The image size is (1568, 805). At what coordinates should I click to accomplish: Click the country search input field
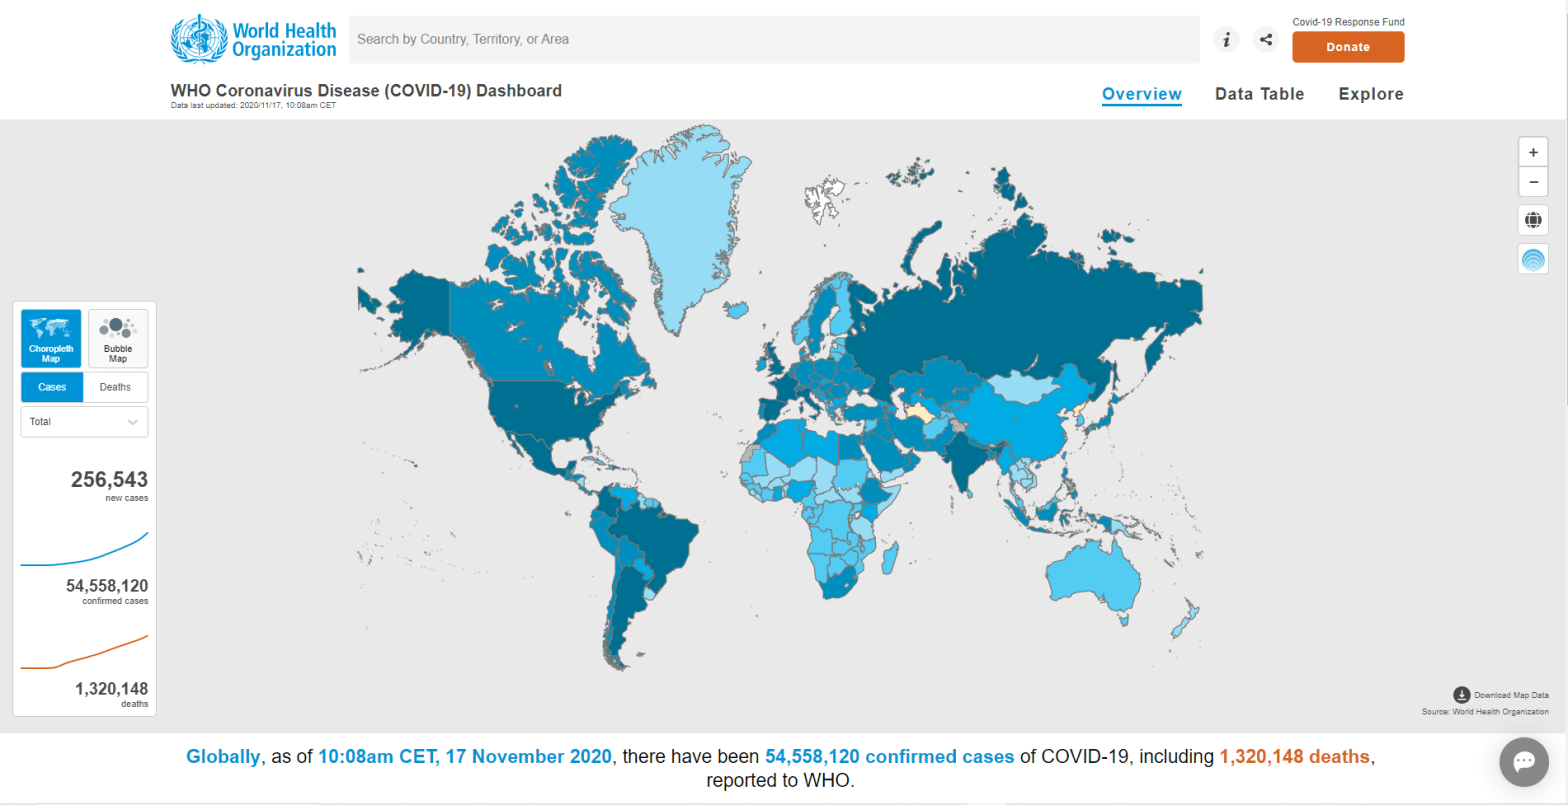pos(774,40)
